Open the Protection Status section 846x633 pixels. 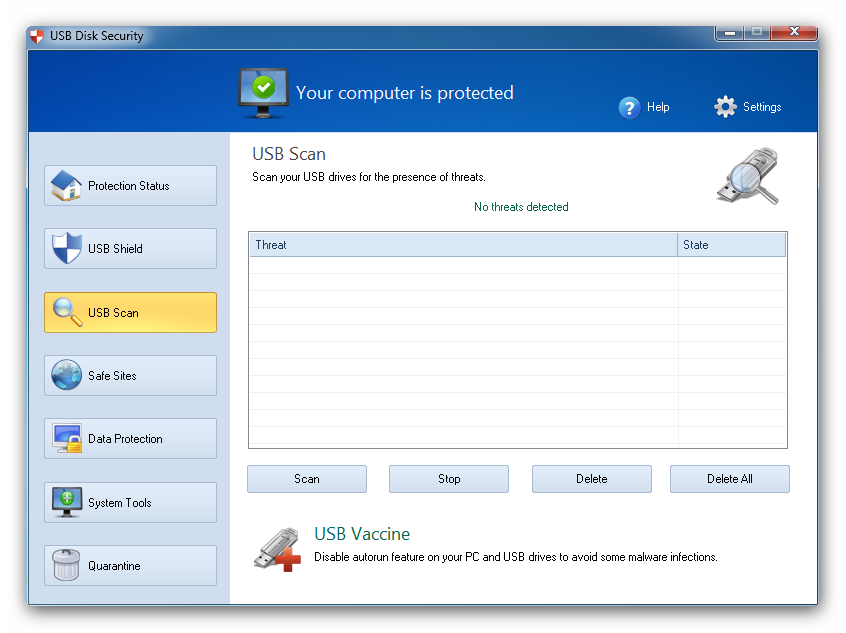click(131, 185)
